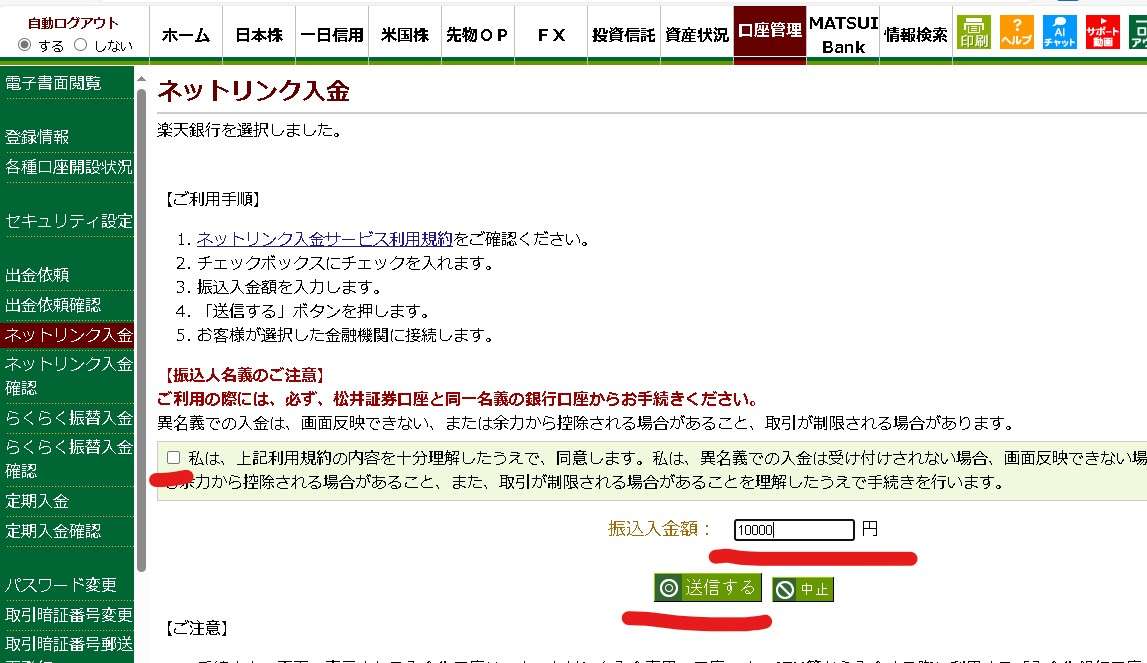Open the 先物OP tab

478,34
